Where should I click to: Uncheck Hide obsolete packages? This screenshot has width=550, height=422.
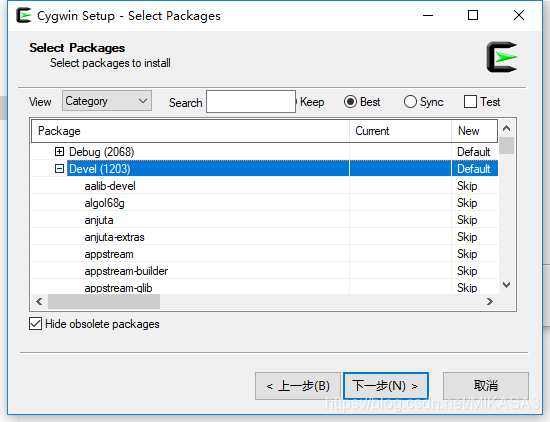click(35, 324)
